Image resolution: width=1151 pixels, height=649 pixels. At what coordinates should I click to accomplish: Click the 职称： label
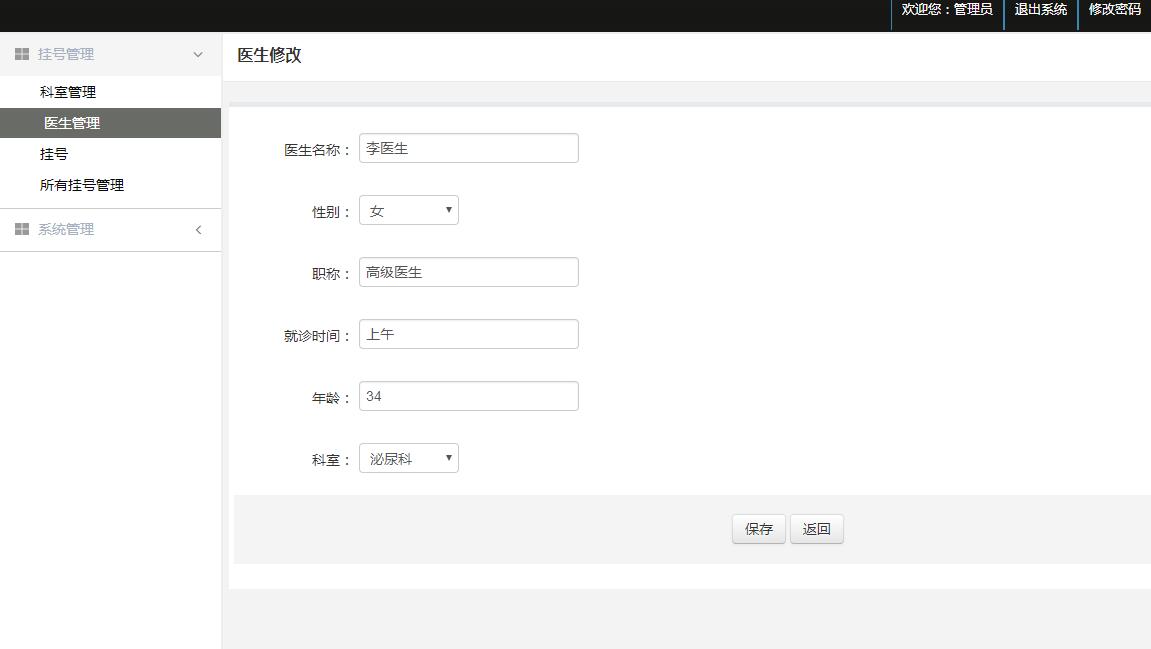[332, 274]
